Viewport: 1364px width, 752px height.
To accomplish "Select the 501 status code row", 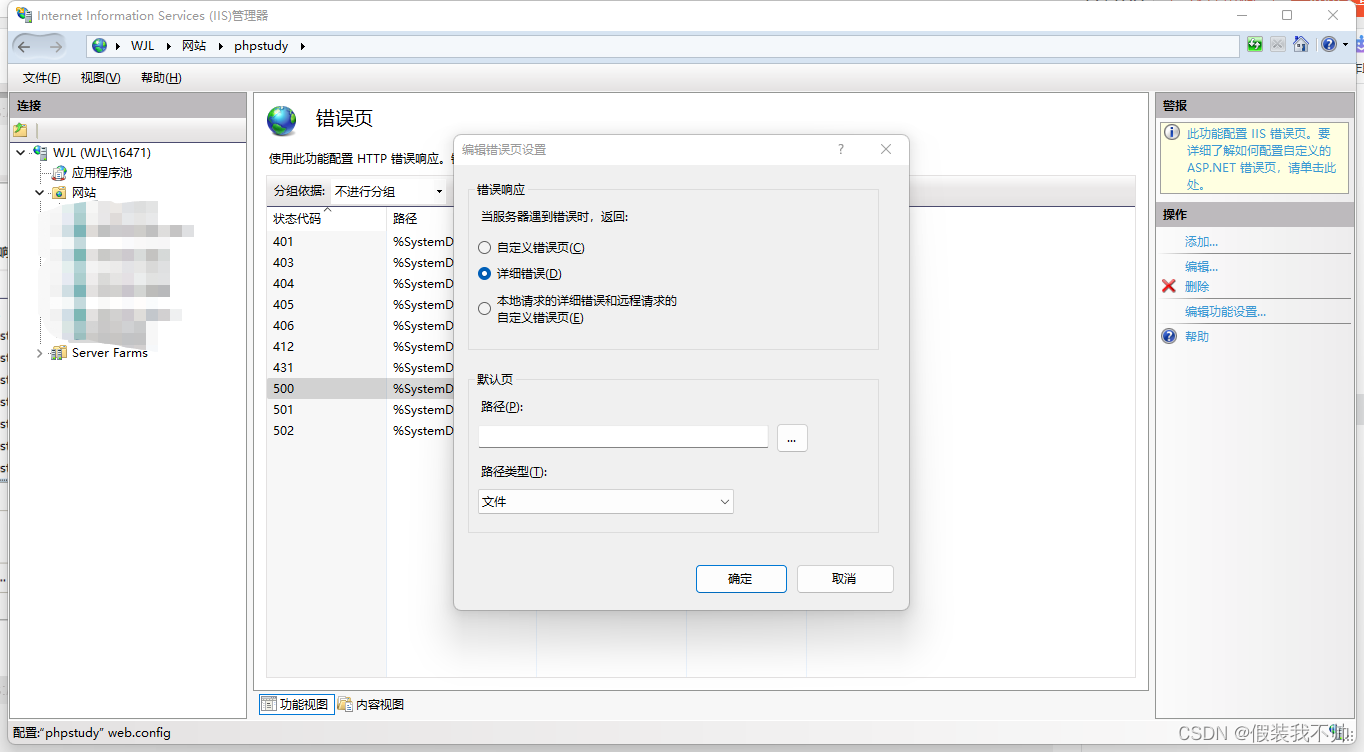I will tap(360, 410).
